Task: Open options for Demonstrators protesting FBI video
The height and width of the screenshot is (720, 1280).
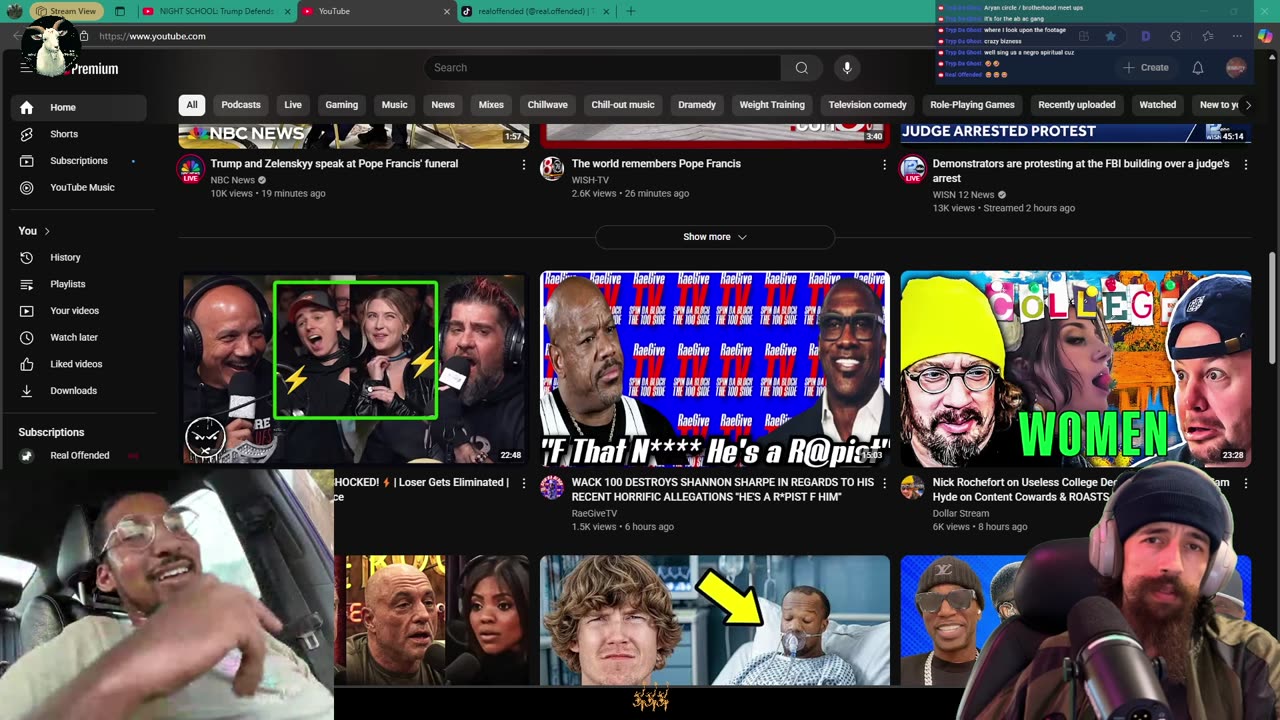Action: point(1245,164)
